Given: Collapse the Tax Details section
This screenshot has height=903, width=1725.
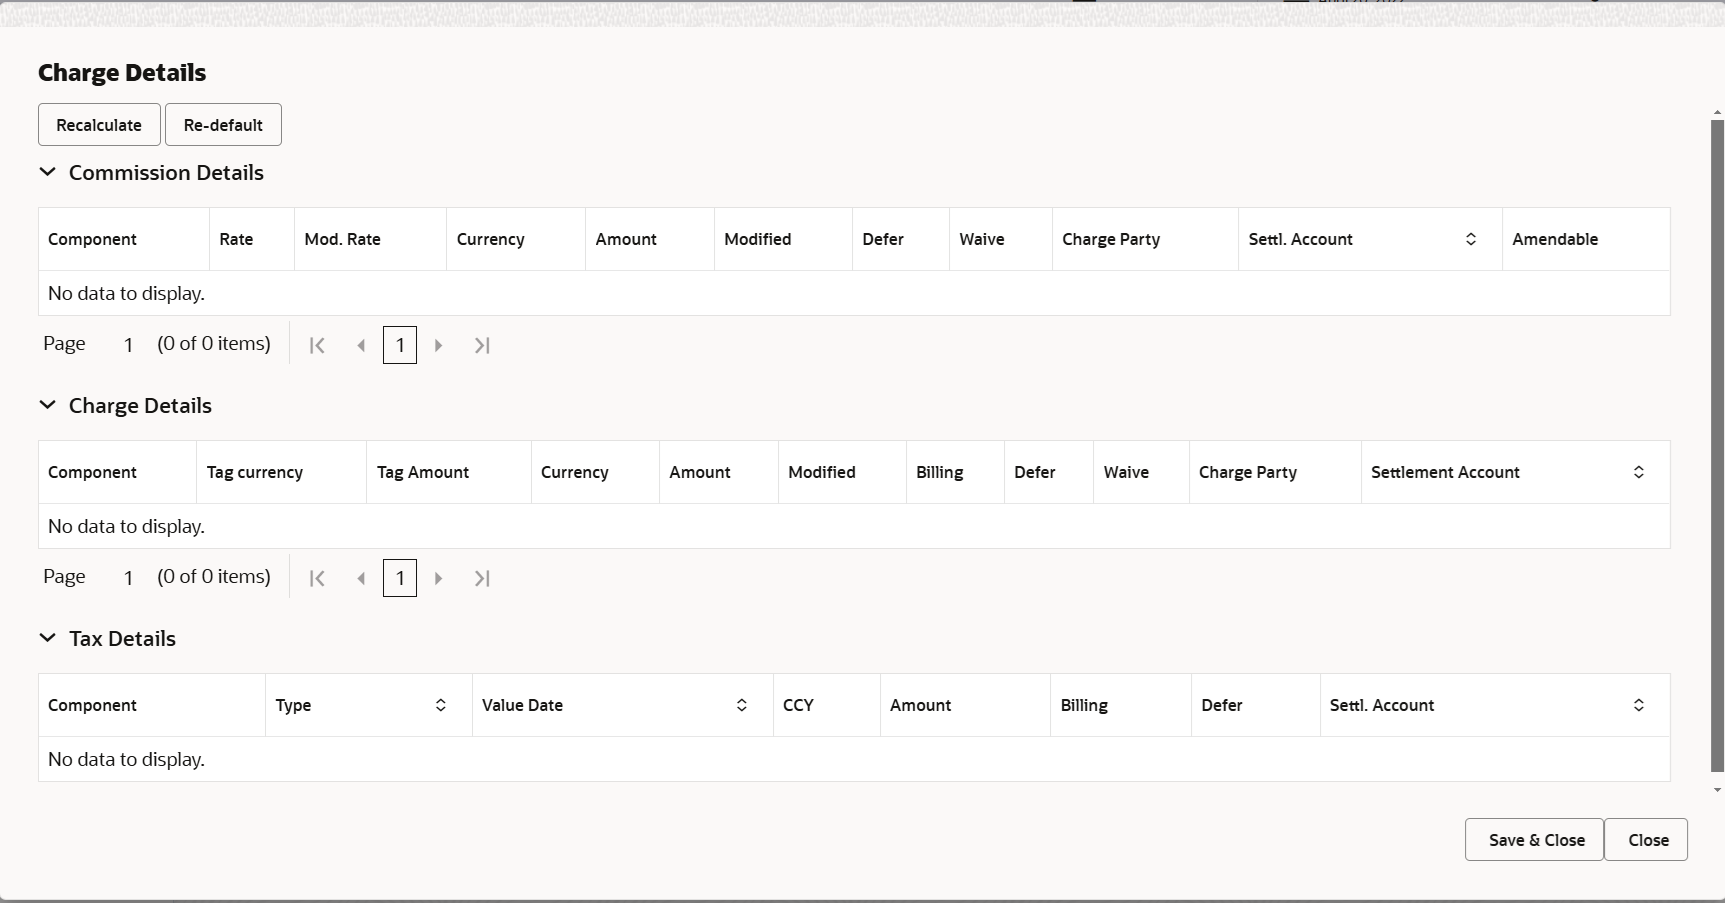Looking at the screenshot, I should tap(47, 638).
